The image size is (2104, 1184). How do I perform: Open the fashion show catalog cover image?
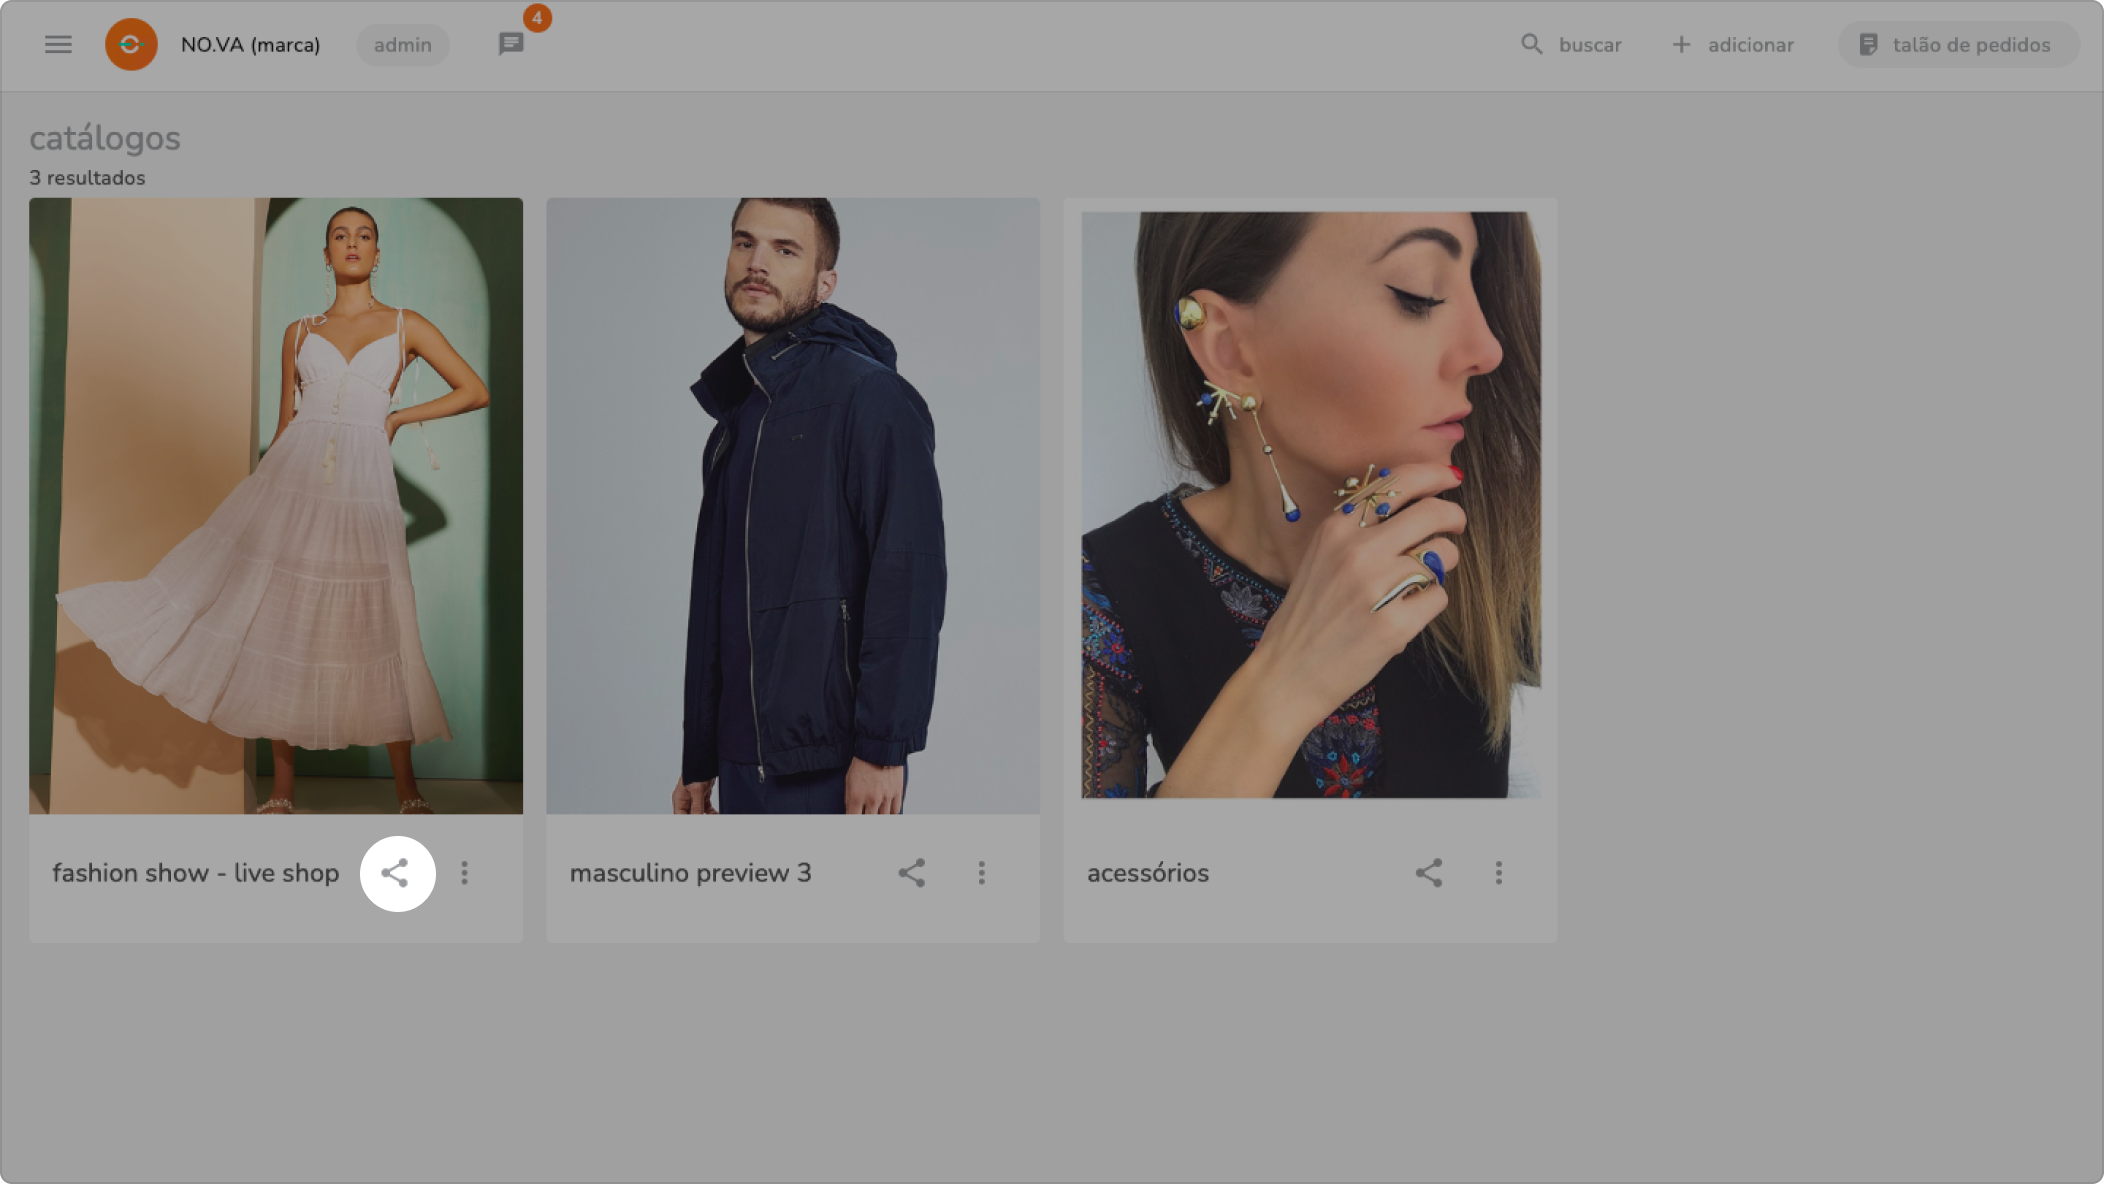click(x=276, y=505)
